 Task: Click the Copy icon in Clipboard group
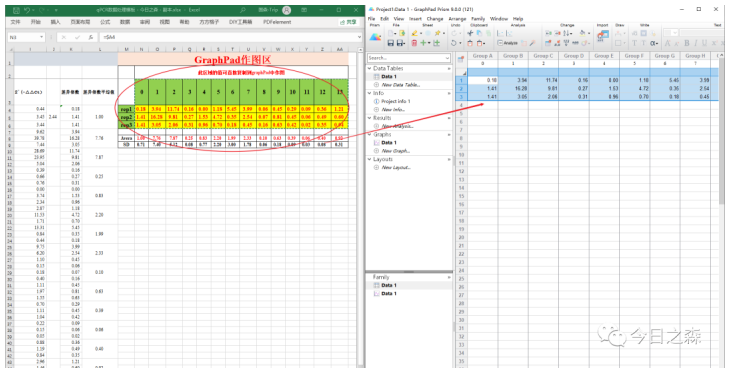(x=479, y=33)
